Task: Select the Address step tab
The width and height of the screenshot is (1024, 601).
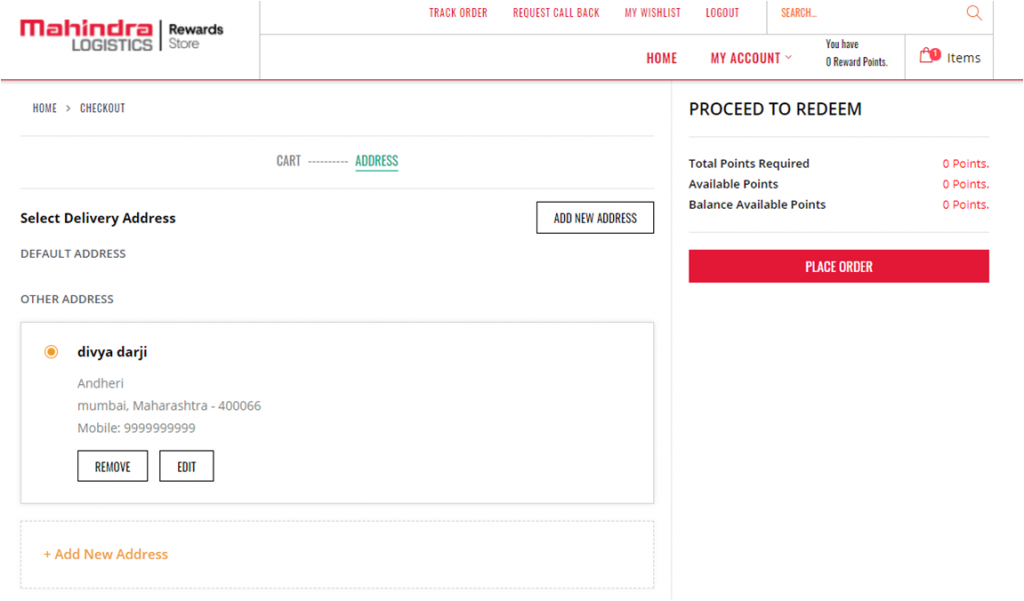Action: (376, 161)
